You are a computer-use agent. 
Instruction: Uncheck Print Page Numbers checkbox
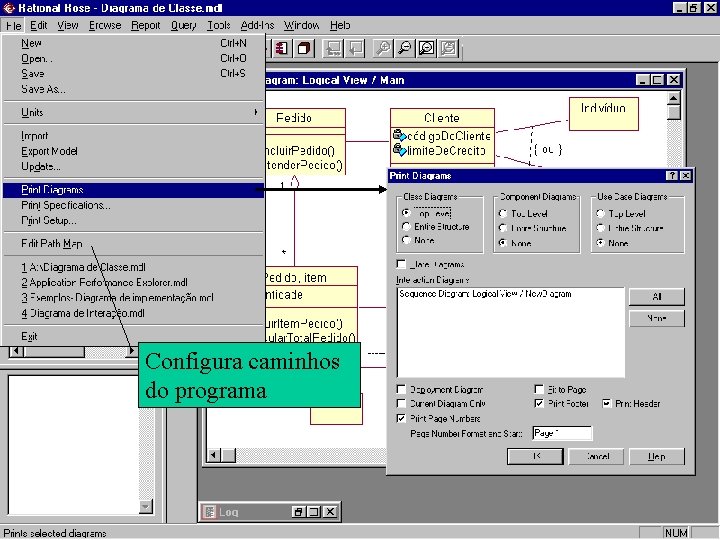point(401,418)
